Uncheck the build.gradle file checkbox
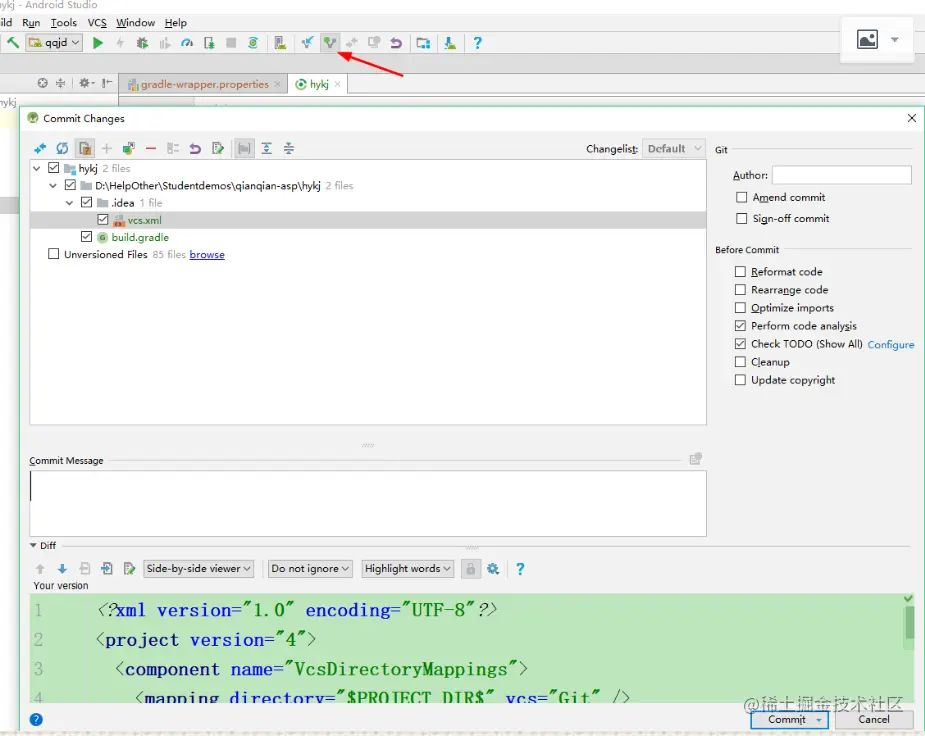925x736 pixels. [86, 237]
